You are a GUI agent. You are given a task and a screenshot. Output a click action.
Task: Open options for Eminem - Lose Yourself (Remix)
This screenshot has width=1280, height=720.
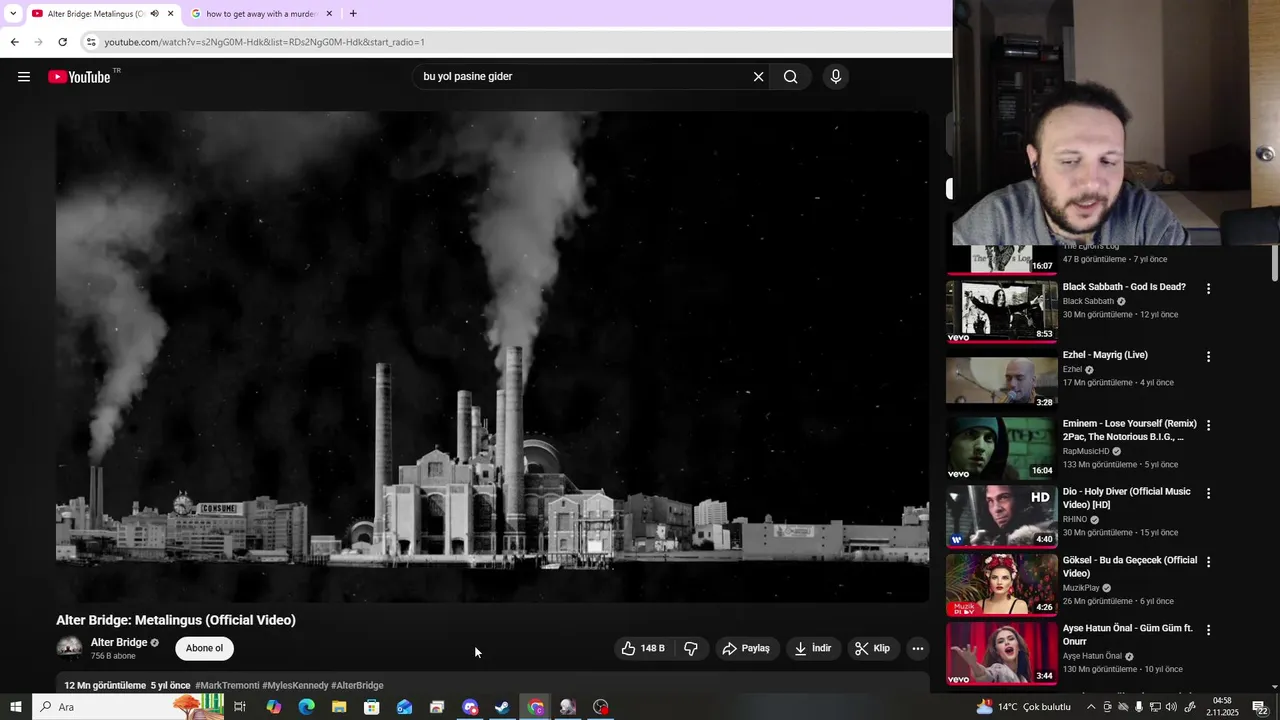[1208, 425]
